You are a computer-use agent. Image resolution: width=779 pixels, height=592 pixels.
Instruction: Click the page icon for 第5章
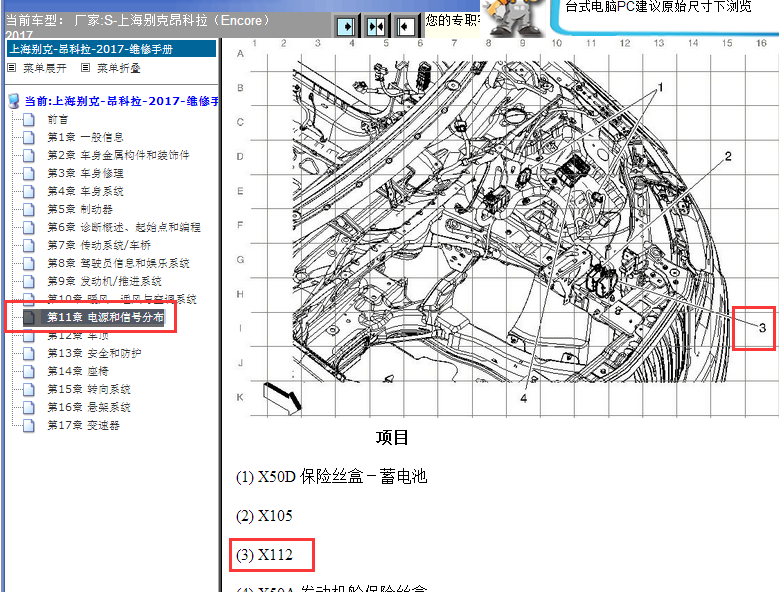pos(29,209)
